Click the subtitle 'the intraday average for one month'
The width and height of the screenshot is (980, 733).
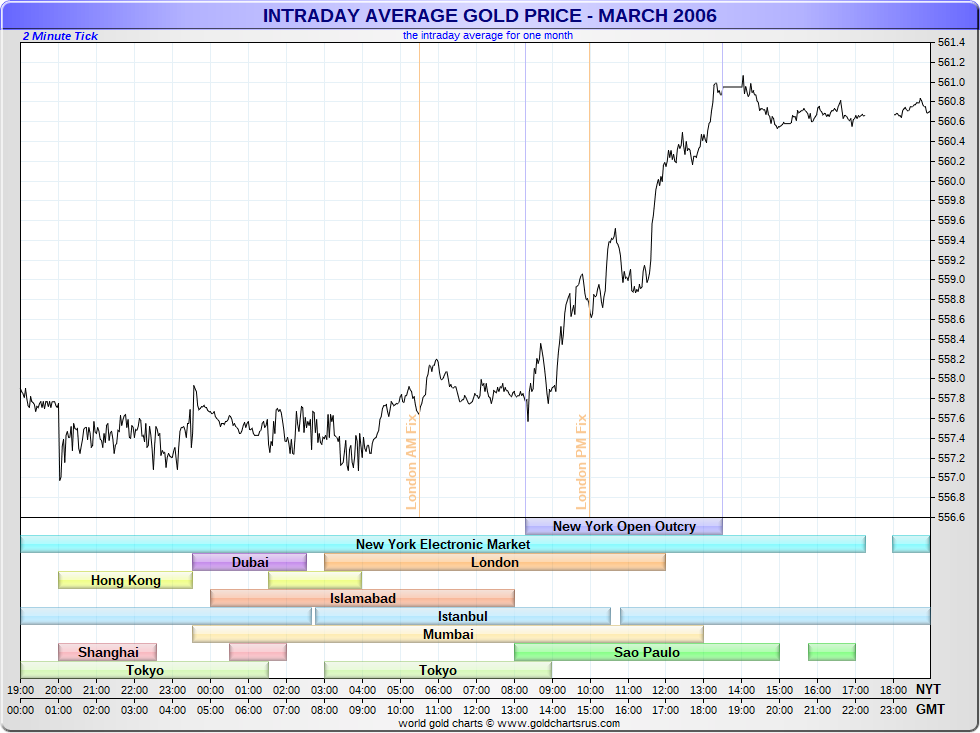[x=488, y=36]
